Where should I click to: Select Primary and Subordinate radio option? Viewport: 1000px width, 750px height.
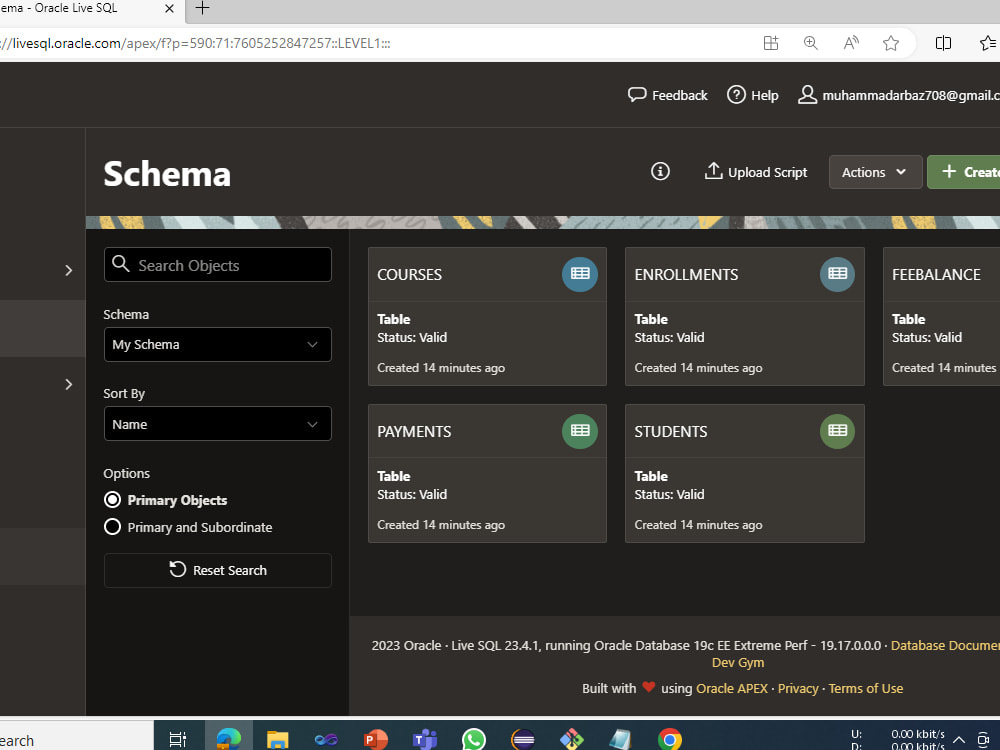112,527
